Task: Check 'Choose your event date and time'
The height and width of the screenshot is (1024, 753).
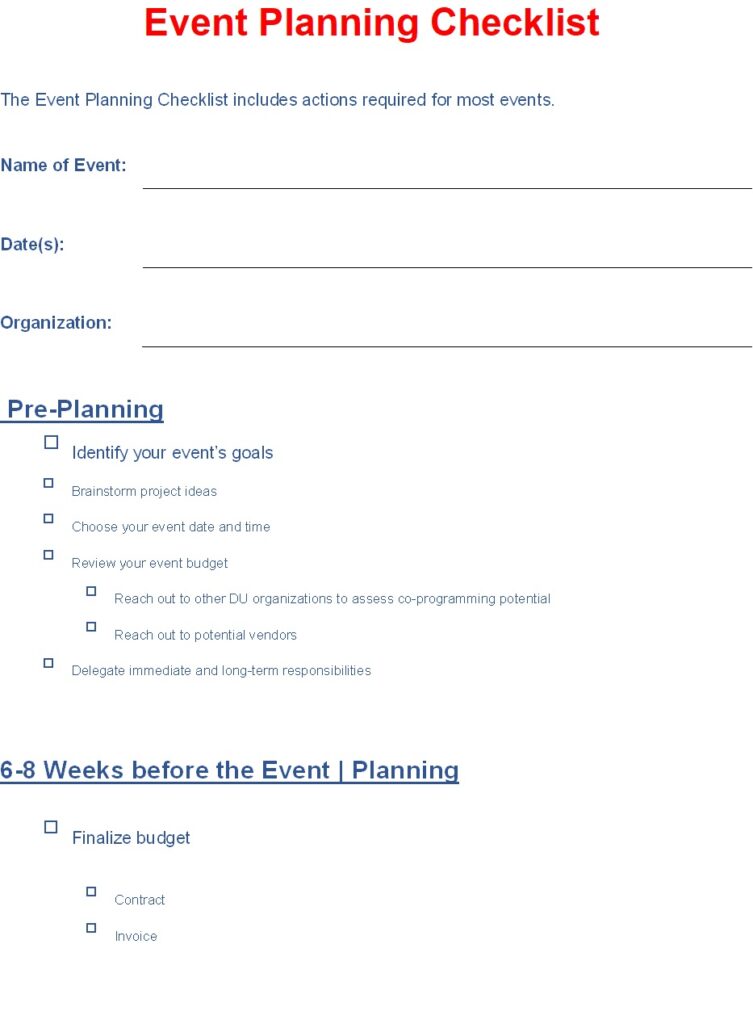Action: click(x=48, y=519)
